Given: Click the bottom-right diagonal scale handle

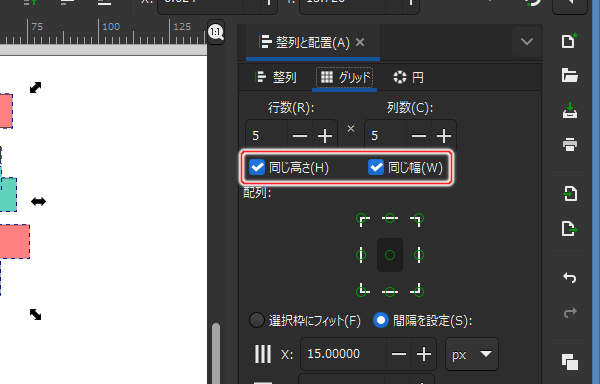Looking at the screenshot, I should coord(36,314).
